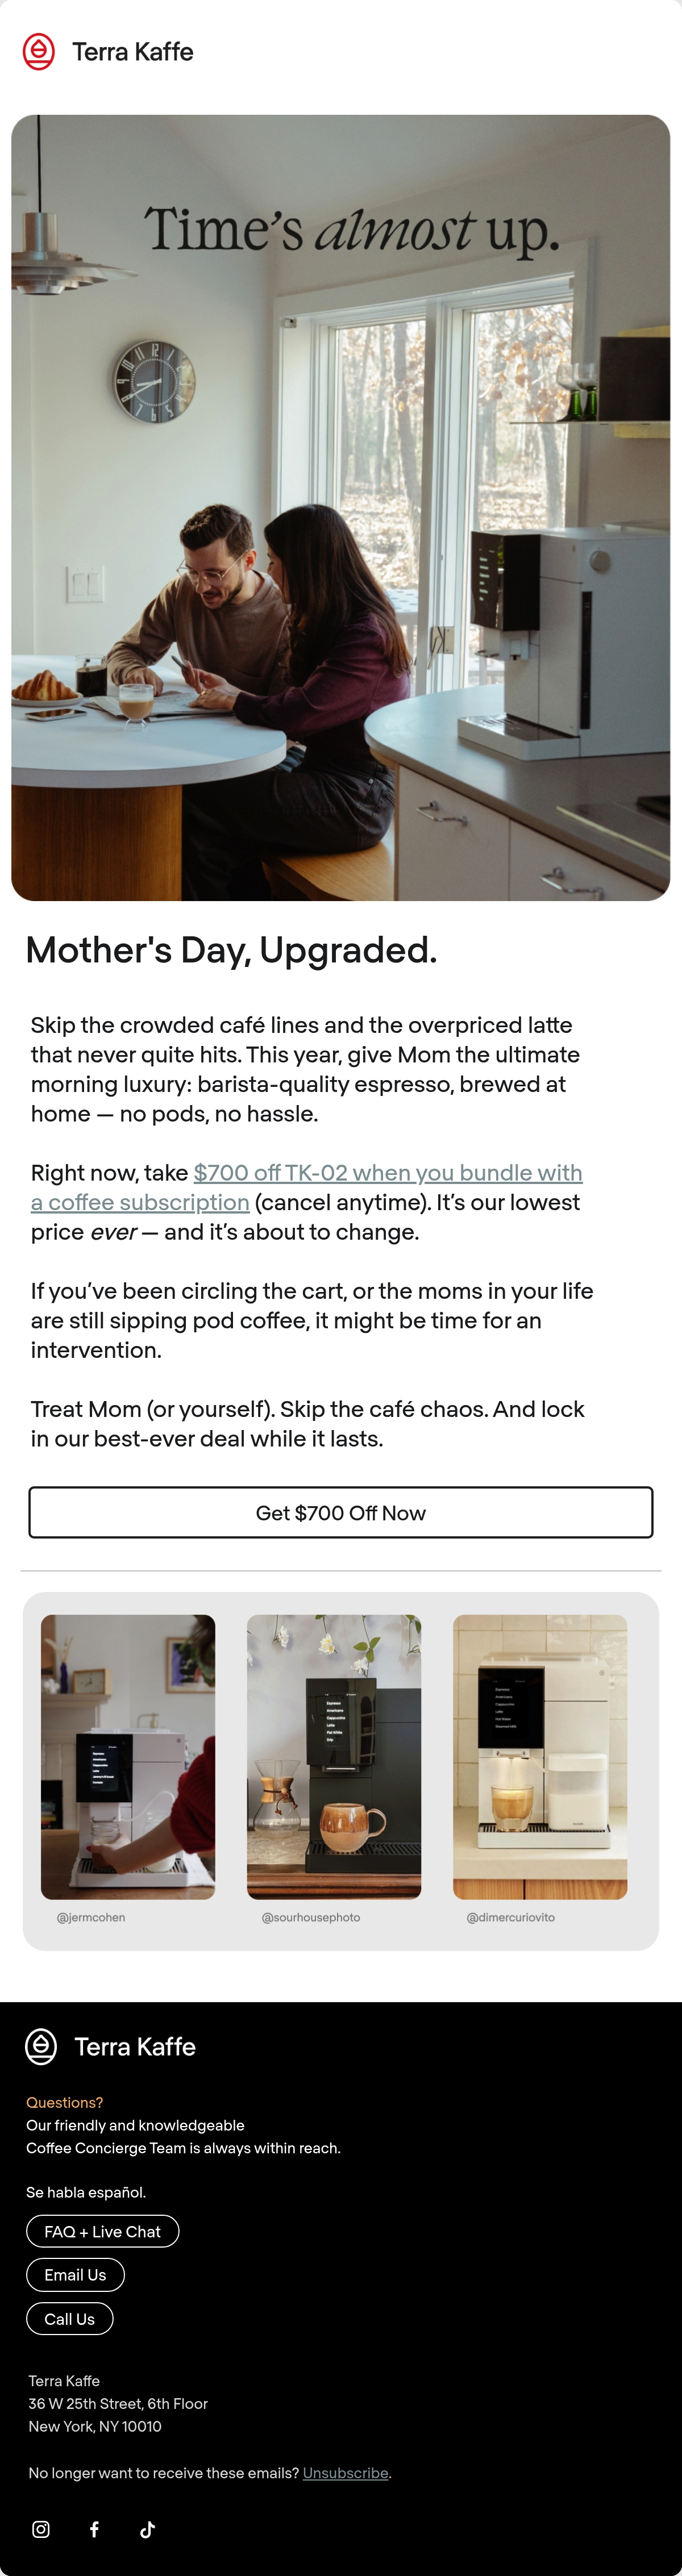Screen dimensions: 682x2576
Task: Open the Facebook icon in footer
Action: click(94, 2529)
